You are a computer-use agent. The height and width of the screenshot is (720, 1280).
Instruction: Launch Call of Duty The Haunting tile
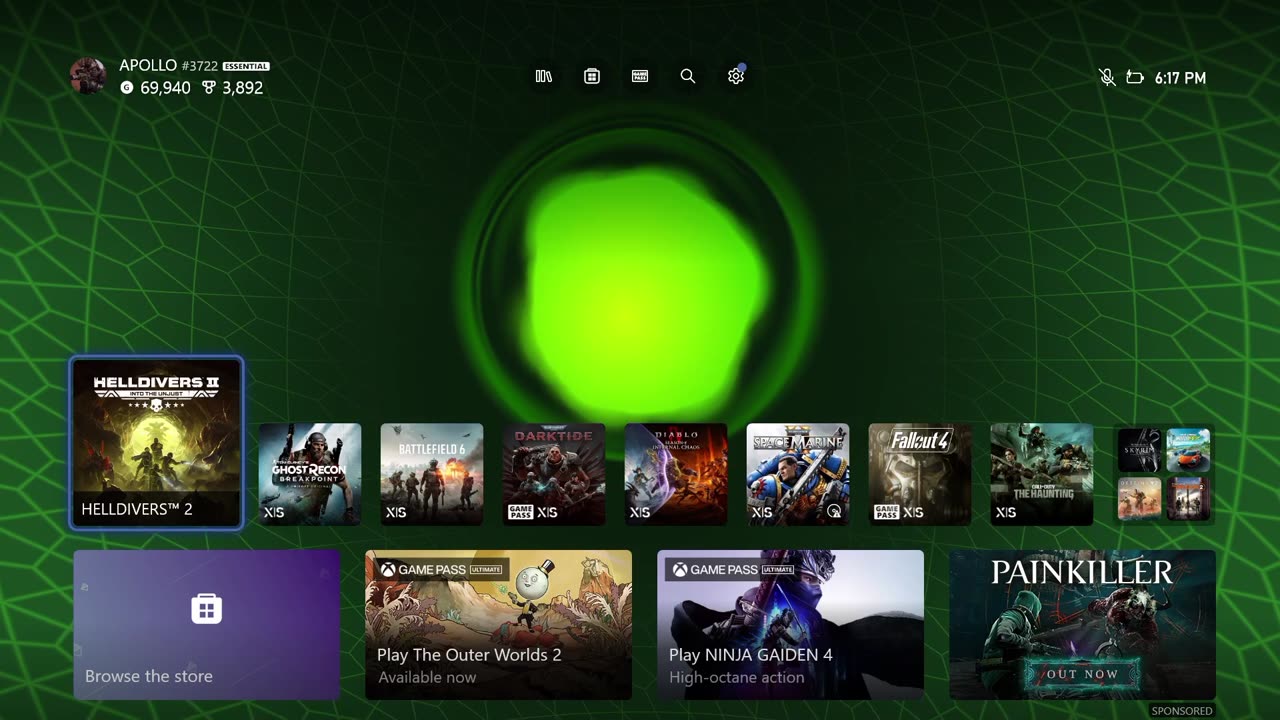(1042, 474)
